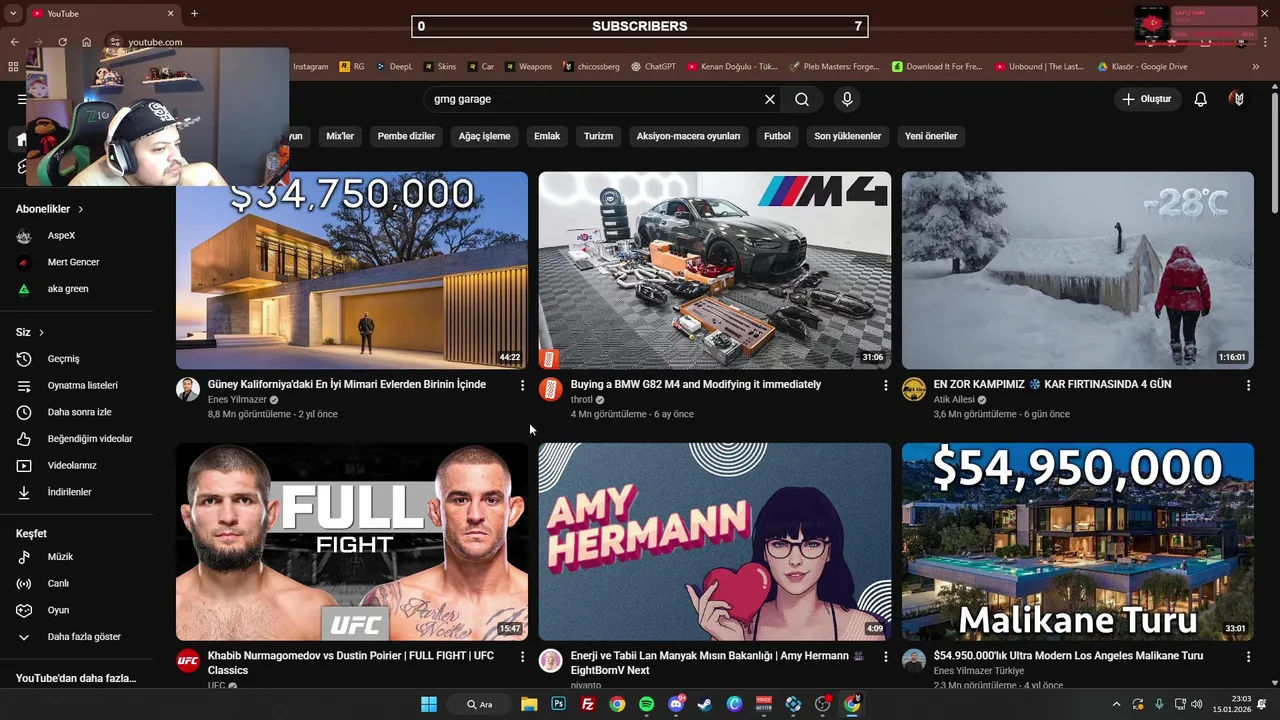Expand the Siz section chevron
The width and height of the screenshot is (1280, 720).
click(x=41, y=332)
